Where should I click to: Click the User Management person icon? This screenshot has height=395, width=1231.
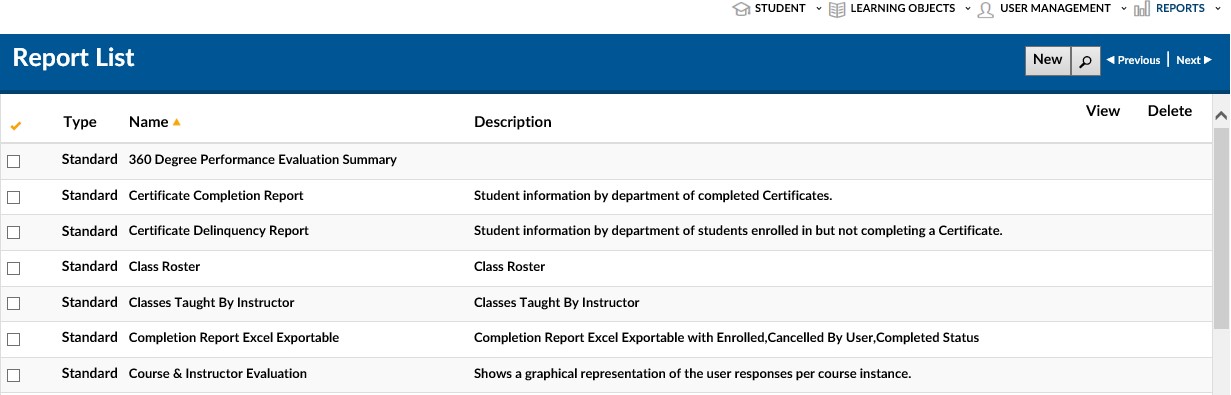(x=986, y=9)
